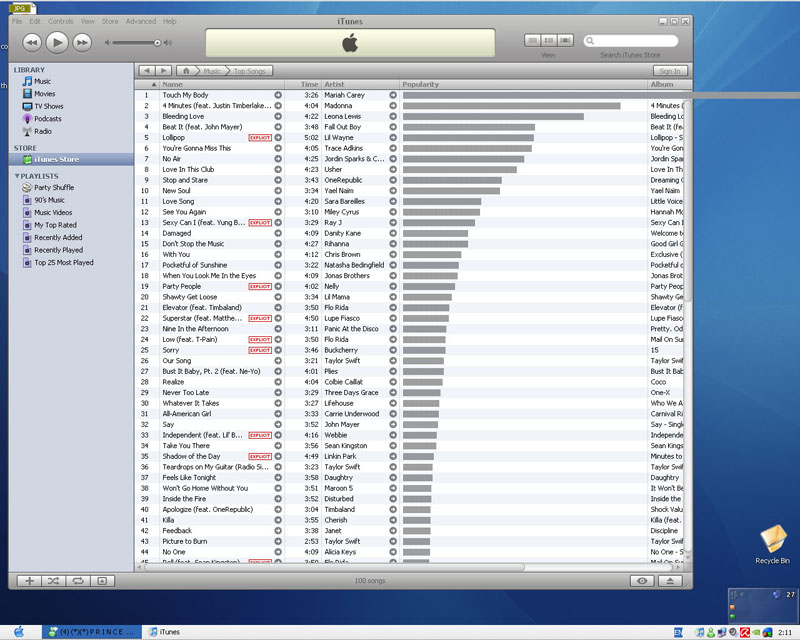Open the File menu
Image resolution: width=800 pixels, height=640 pixels.
pyautogui.click(x=17, y=21)
